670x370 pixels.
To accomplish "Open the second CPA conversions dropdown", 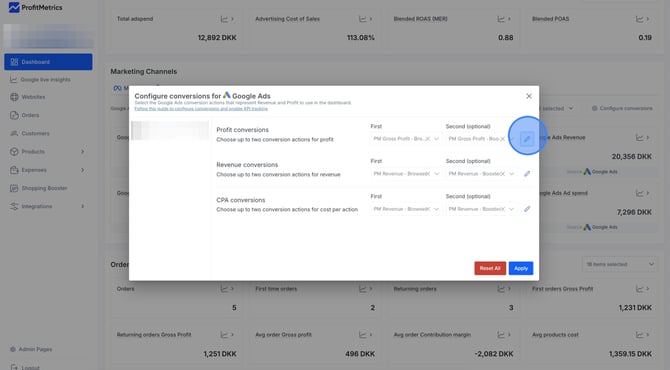I will click(481, 209).
